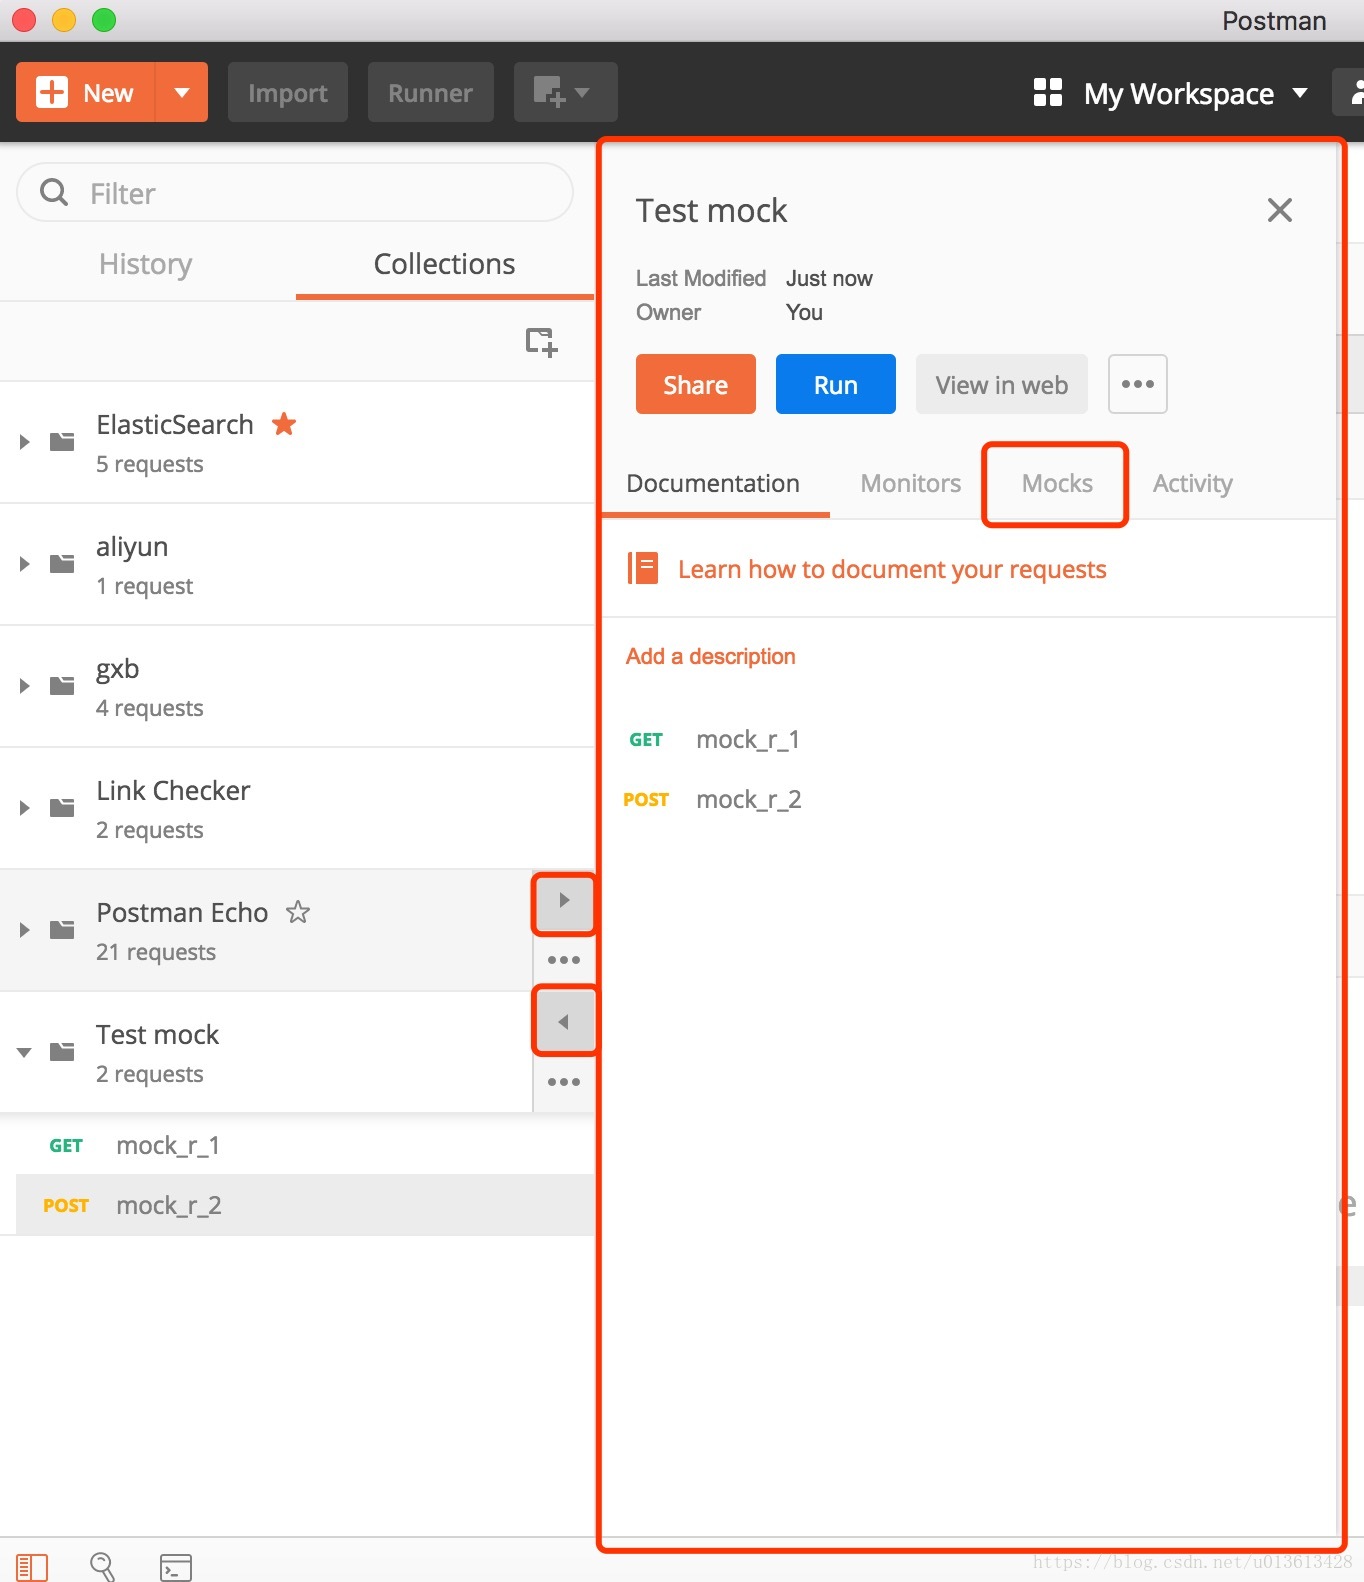Image resolution: width=1364 pixels, height=1582 pixels.
Task: Toggle sidebar via bottom-left layout icon
Action: point(32,1567)
